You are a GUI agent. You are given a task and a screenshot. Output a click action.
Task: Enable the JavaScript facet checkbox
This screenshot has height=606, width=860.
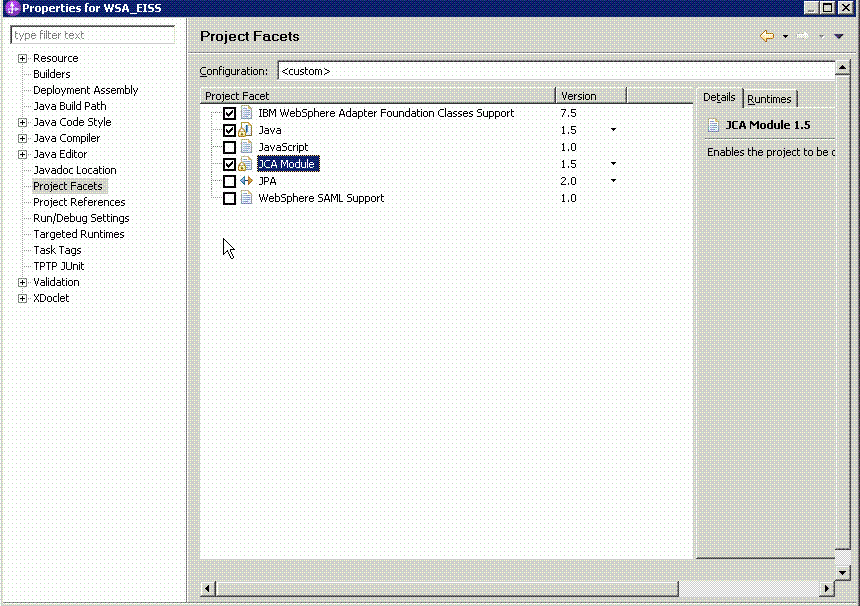coord(229,148)
